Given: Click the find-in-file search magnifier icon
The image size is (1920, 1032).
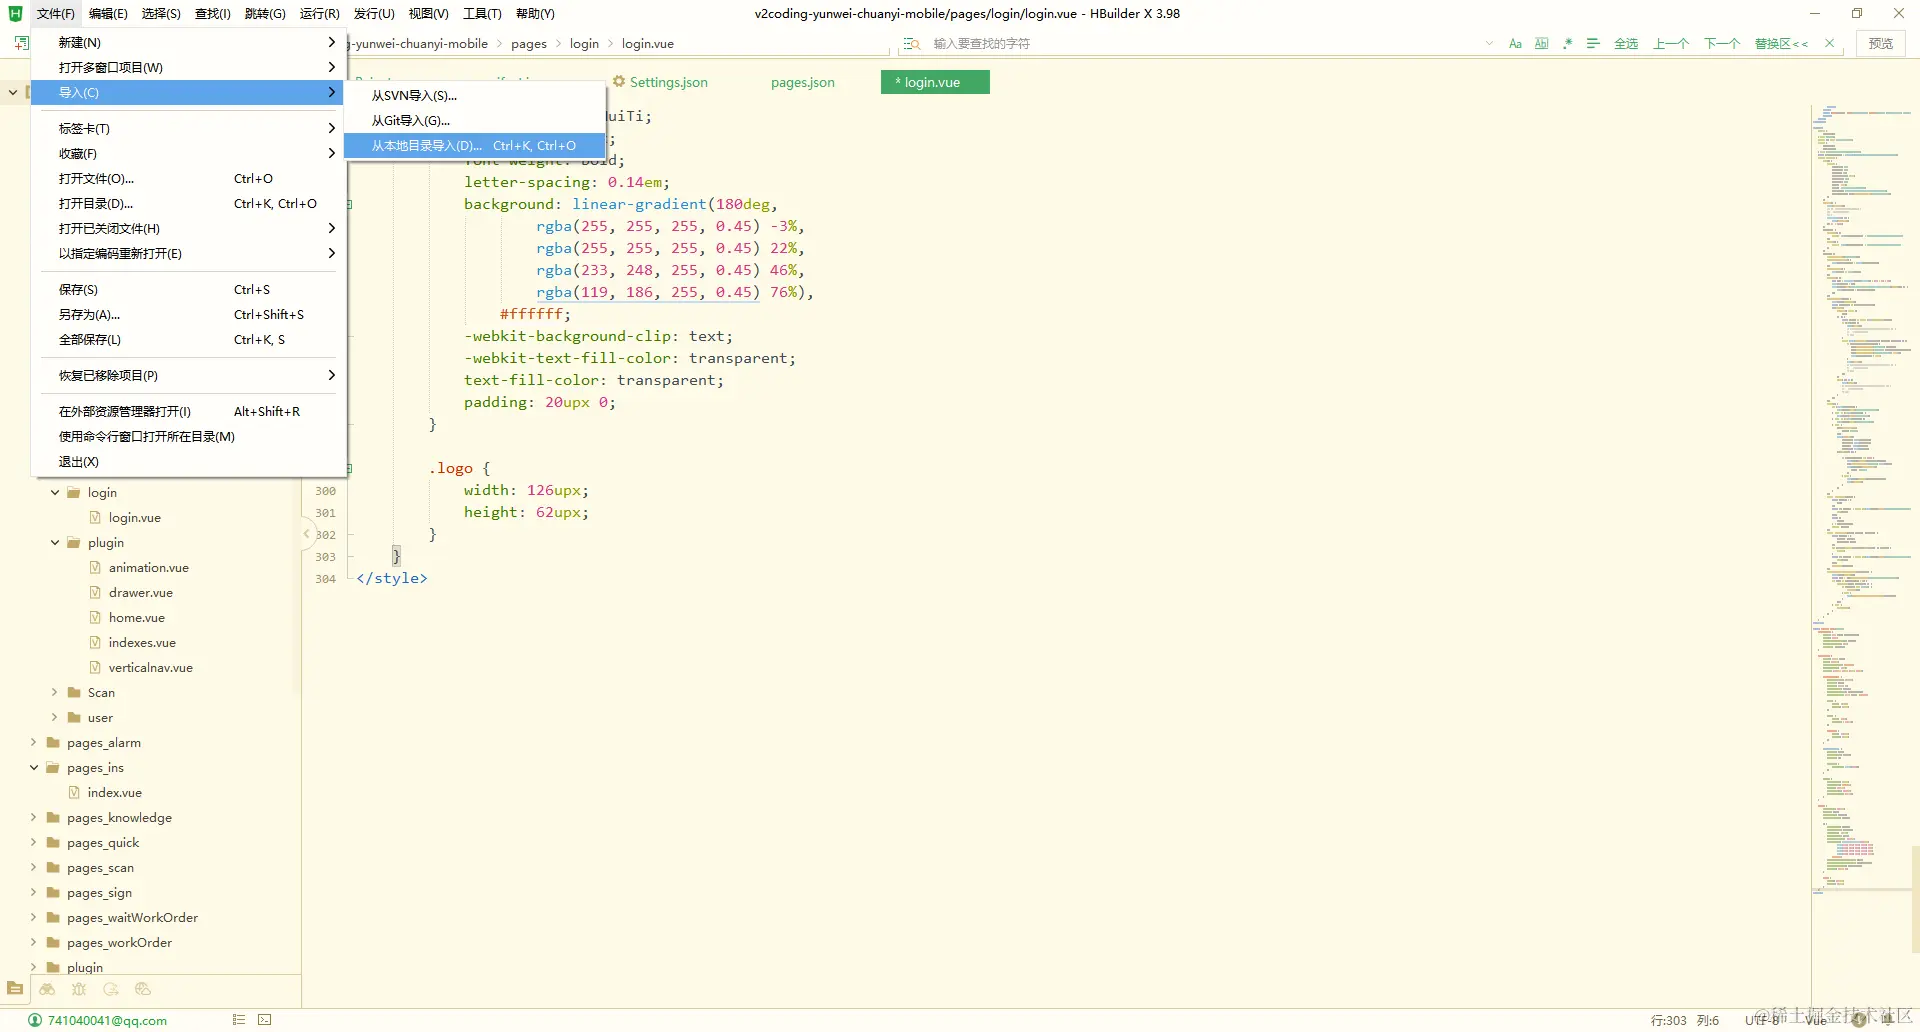Looking at the screenshot, I should tap(912, 44).
